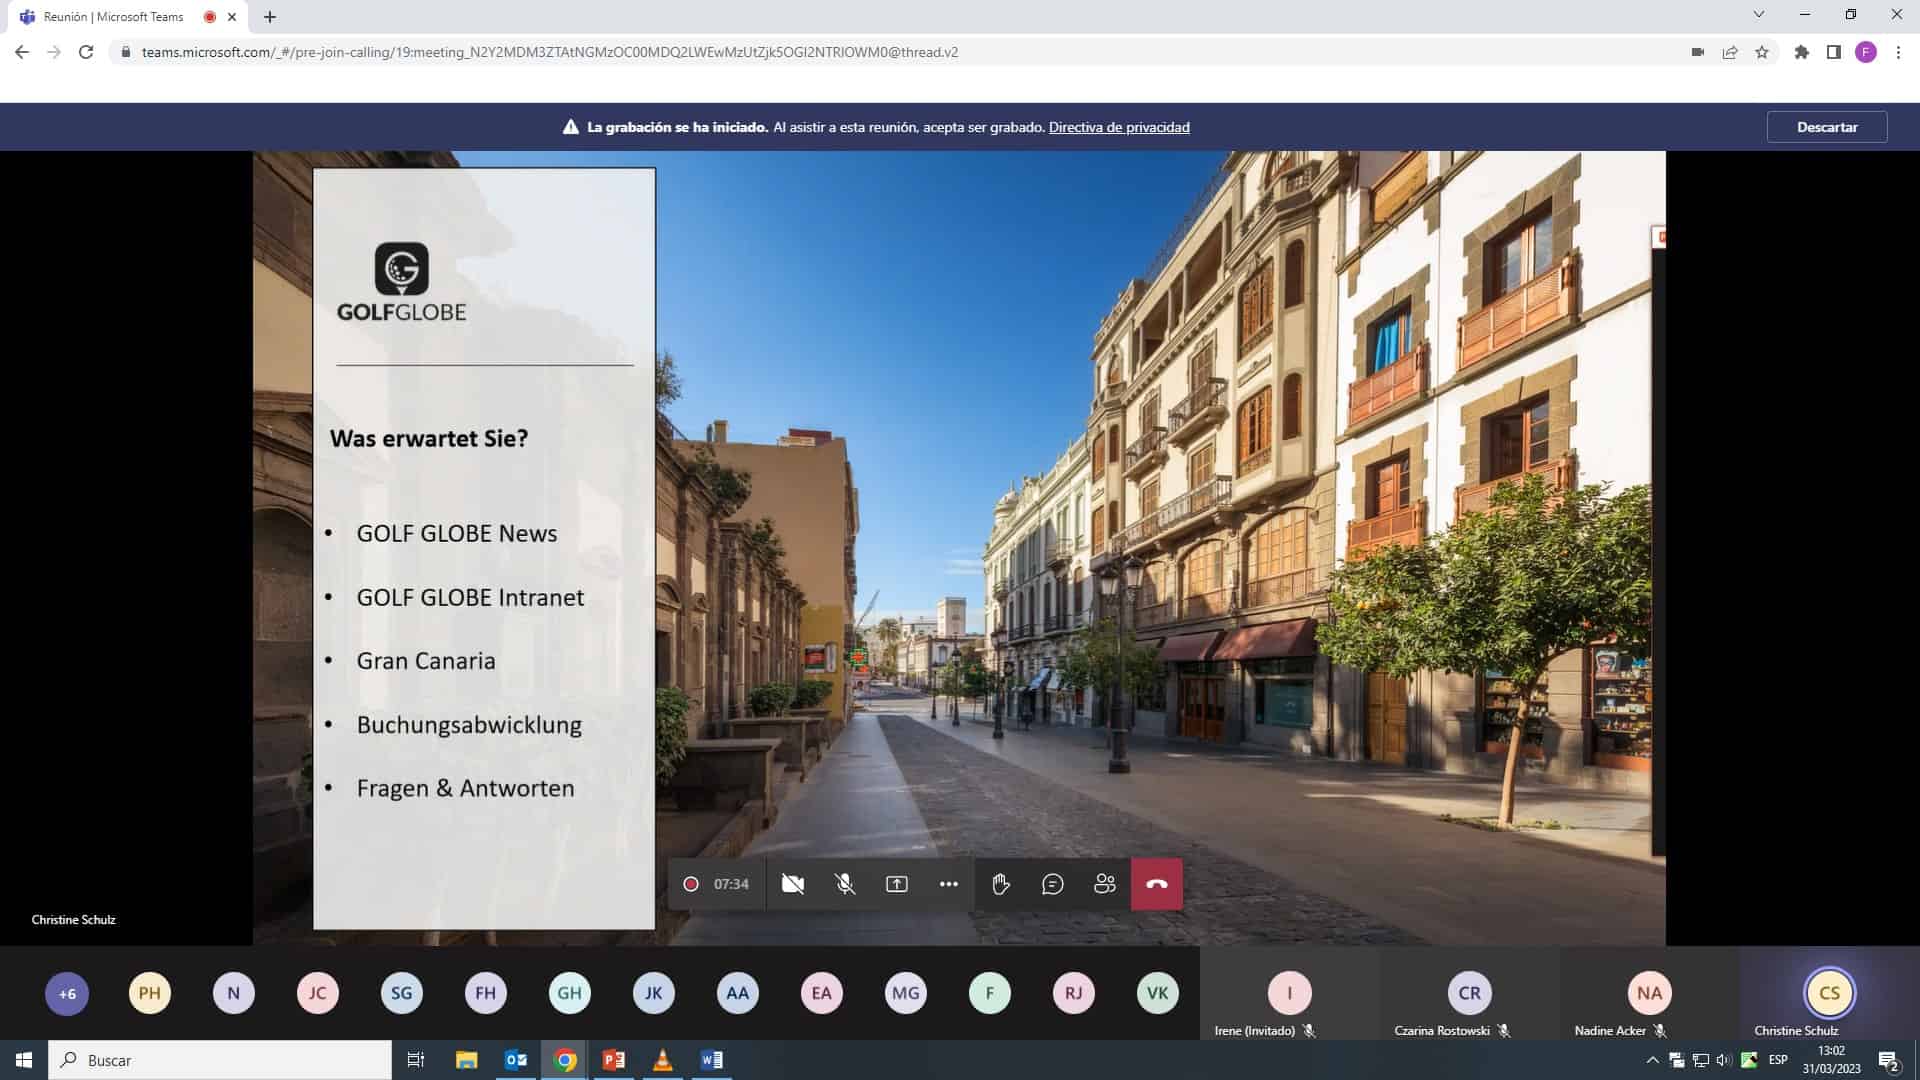Select participant avatar GH
This screenshot has height=1080, width=1920.
570,993
